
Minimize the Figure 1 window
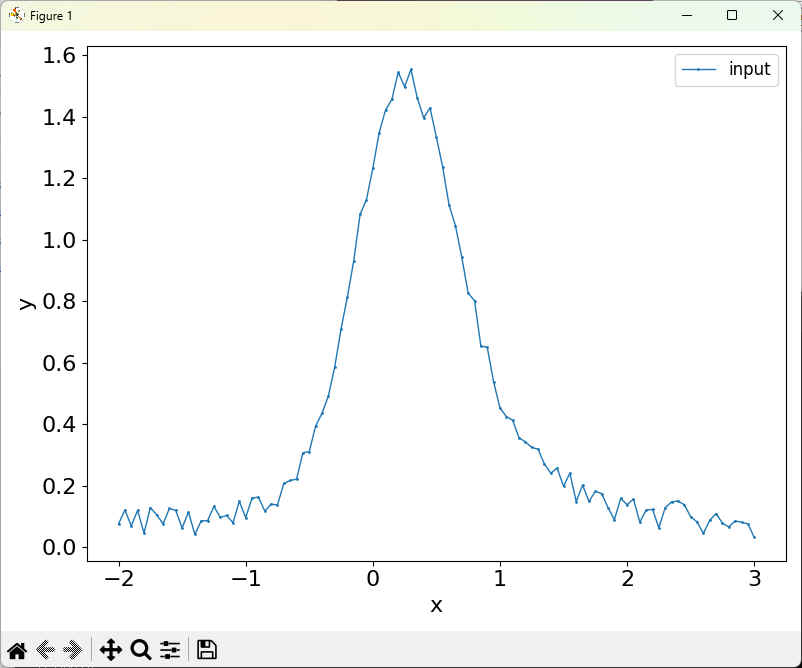pos(687,15)
